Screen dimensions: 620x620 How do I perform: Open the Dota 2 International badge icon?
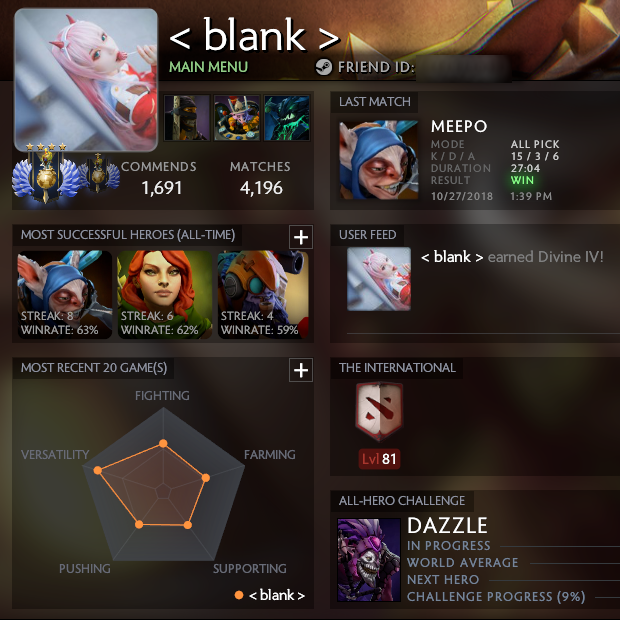[379, 412]
